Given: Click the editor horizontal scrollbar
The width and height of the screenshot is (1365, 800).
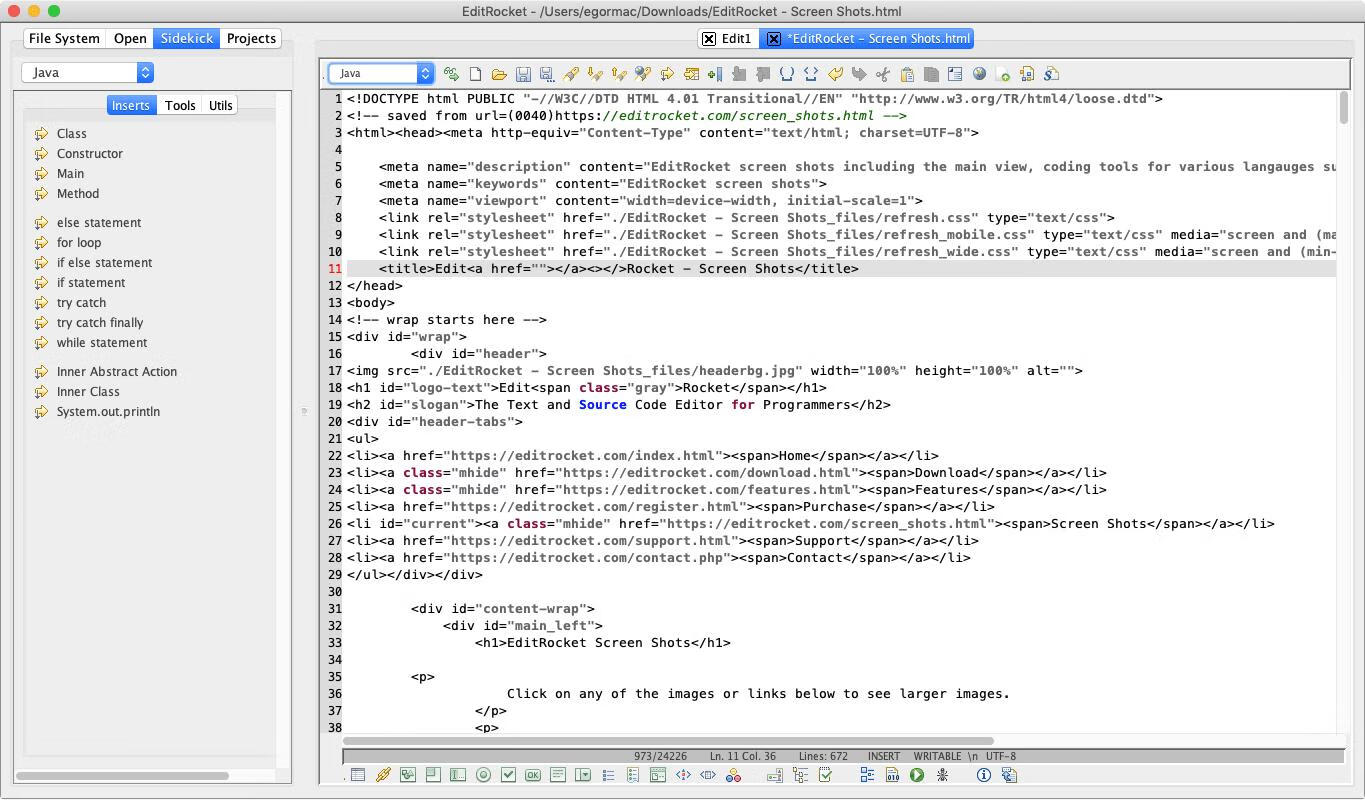Looking at the screenshot, I should 668,741.
